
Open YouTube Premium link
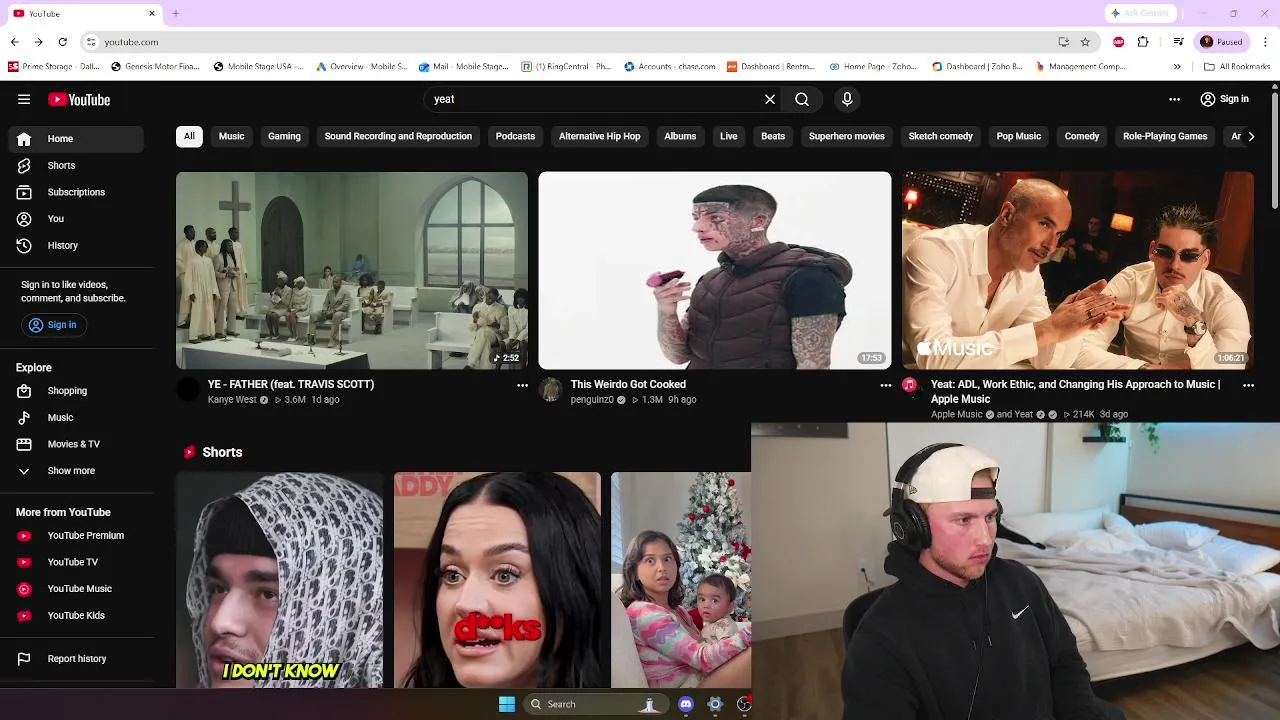[x=76, y=535]
